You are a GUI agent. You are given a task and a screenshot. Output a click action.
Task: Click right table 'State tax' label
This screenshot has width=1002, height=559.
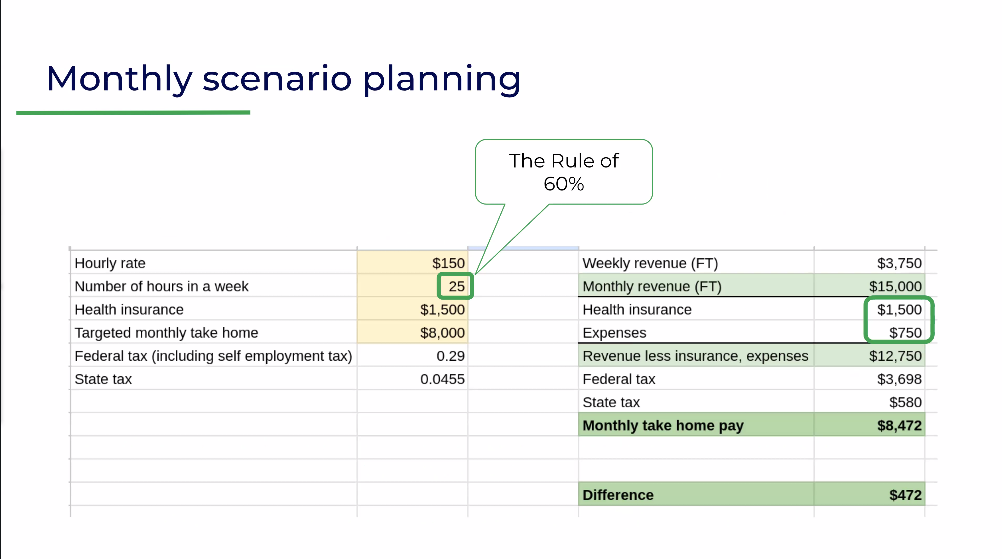611,402
